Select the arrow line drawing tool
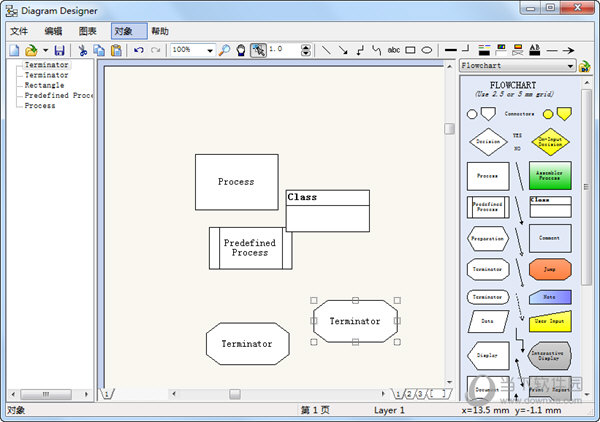 tap(343, 50)
